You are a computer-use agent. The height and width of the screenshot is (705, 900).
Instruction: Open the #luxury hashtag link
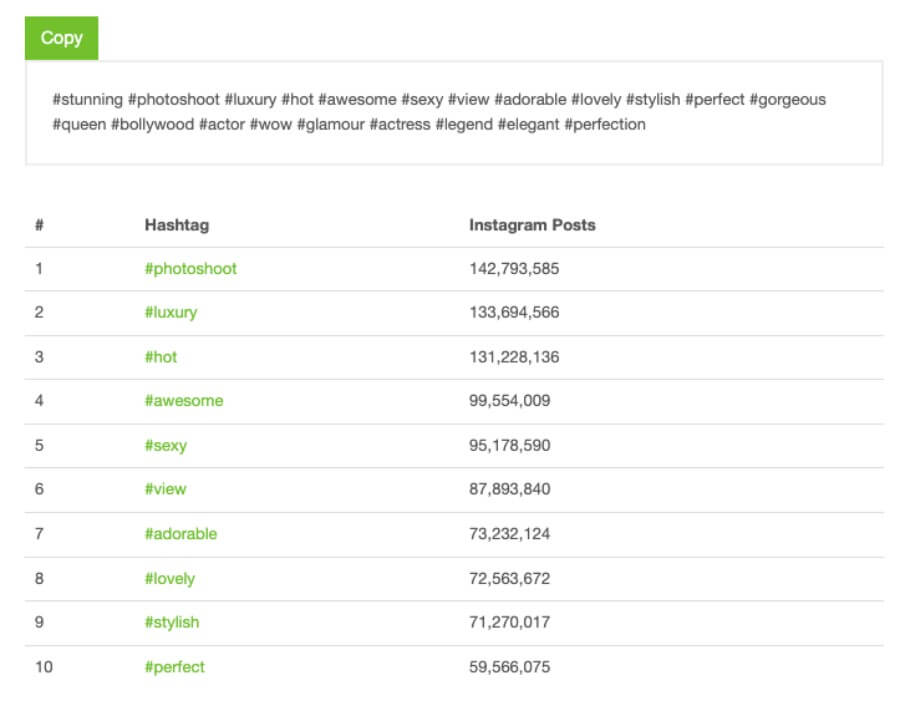click(x=170, y=313)
